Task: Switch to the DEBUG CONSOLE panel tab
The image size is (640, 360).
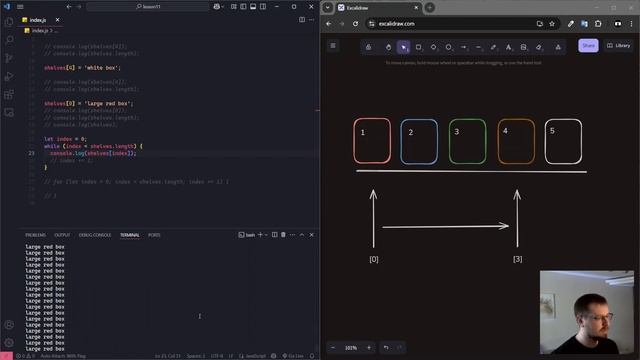Action: tap(95, 235)
